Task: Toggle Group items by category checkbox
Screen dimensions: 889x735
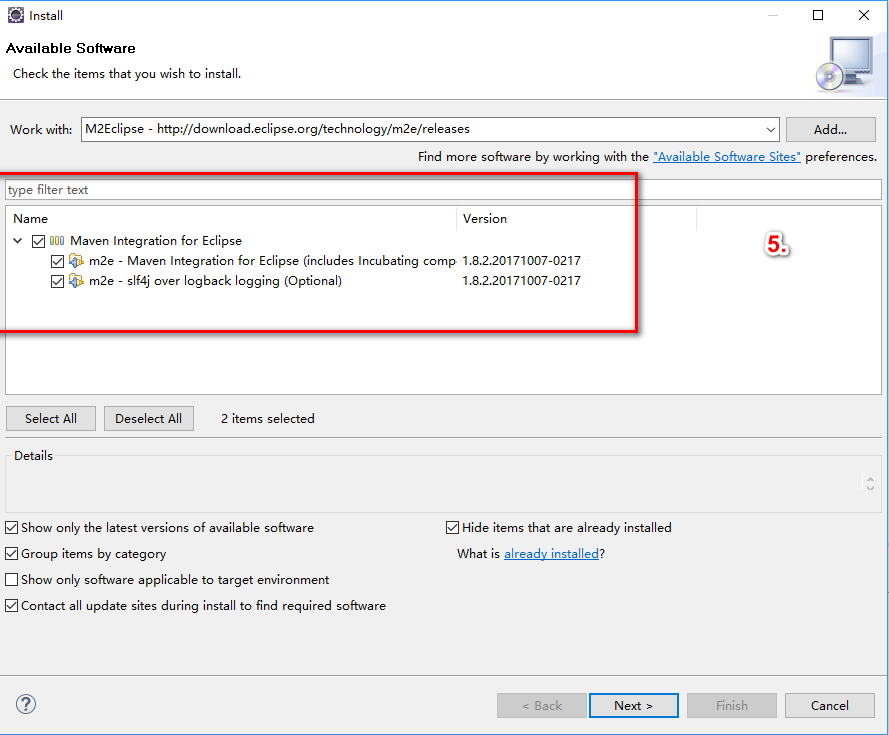Action: tap(11, 554)
